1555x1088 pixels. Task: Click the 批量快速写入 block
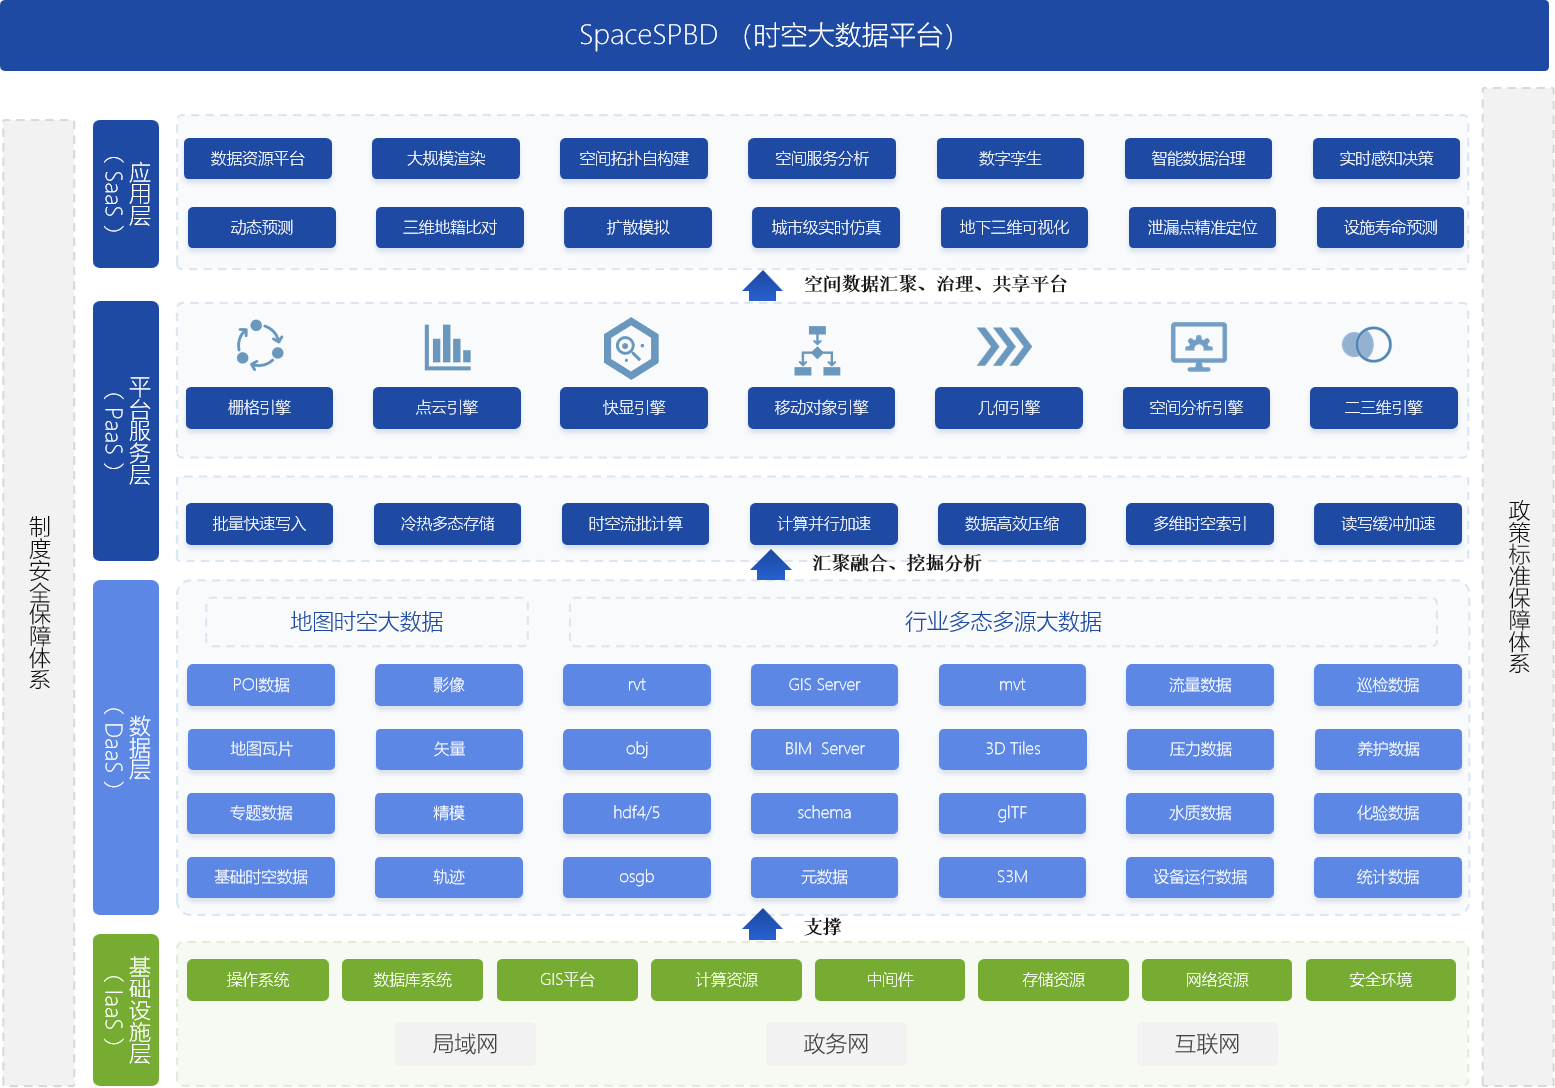[x=259, y=524]
